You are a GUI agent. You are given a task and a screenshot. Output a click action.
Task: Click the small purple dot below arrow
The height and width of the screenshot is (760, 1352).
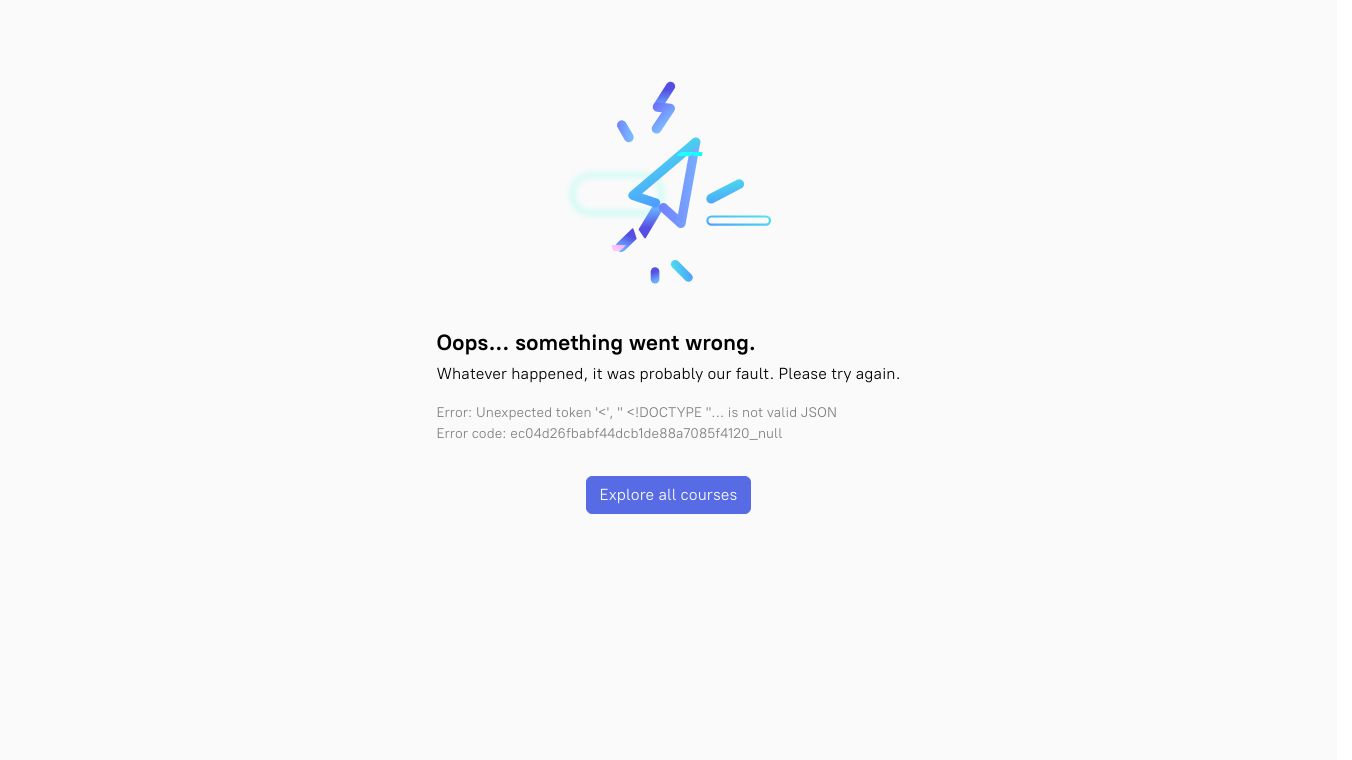pyautogui.click(x=655, y=275)
